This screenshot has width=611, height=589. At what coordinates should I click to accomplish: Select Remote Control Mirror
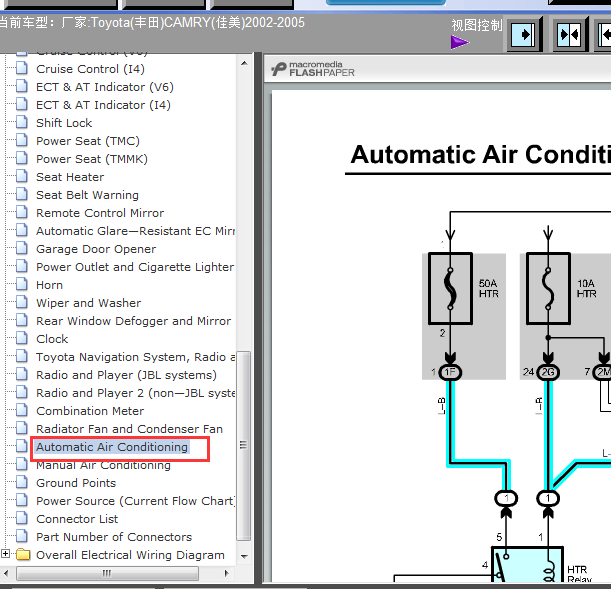click(x=100, y=213)
